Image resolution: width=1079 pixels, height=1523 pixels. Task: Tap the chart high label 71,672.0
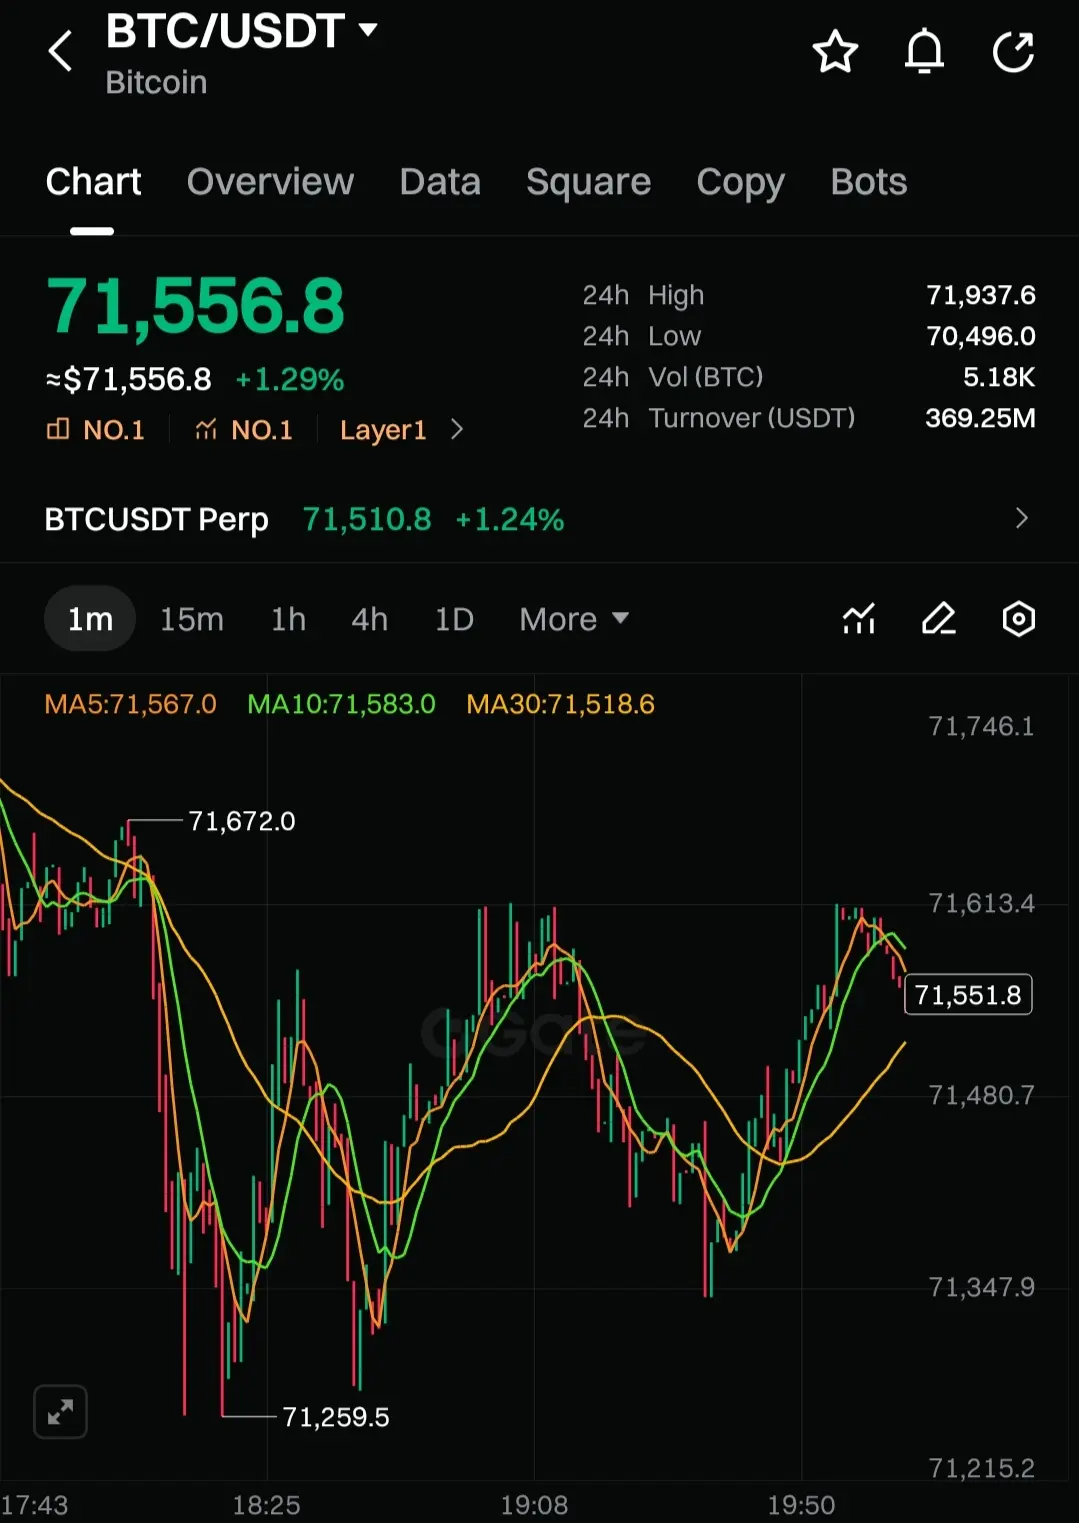coord(242,821)
